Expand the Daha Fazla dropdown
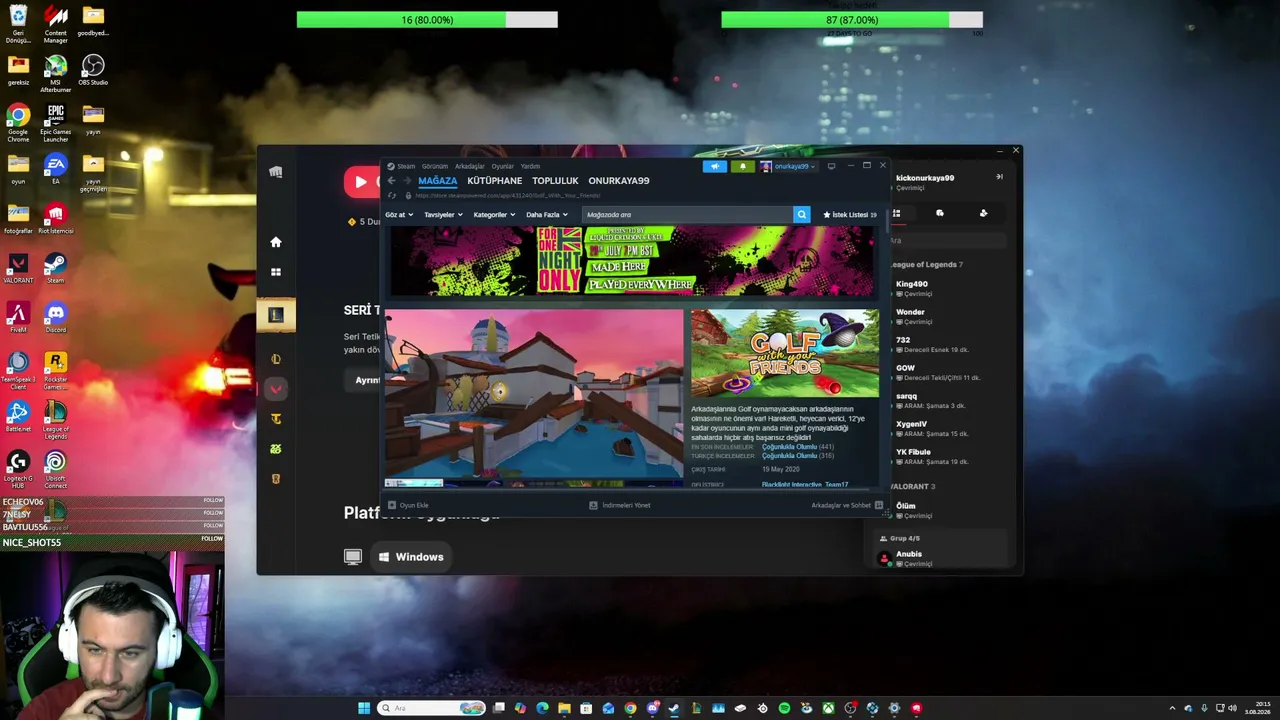This screenshot has height=720, width=1280. 547,215
